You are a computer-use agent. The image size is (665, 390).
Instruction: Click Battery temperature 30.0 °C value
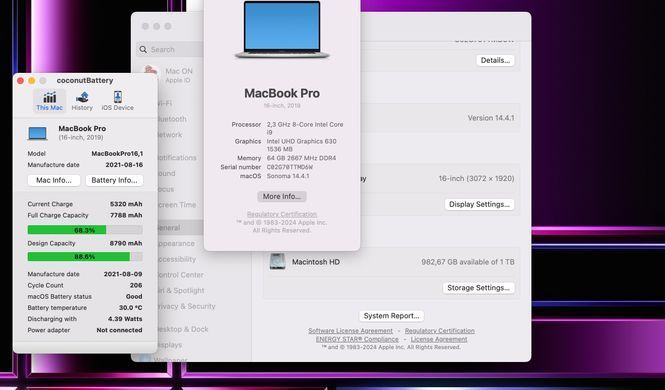[130, 308]
